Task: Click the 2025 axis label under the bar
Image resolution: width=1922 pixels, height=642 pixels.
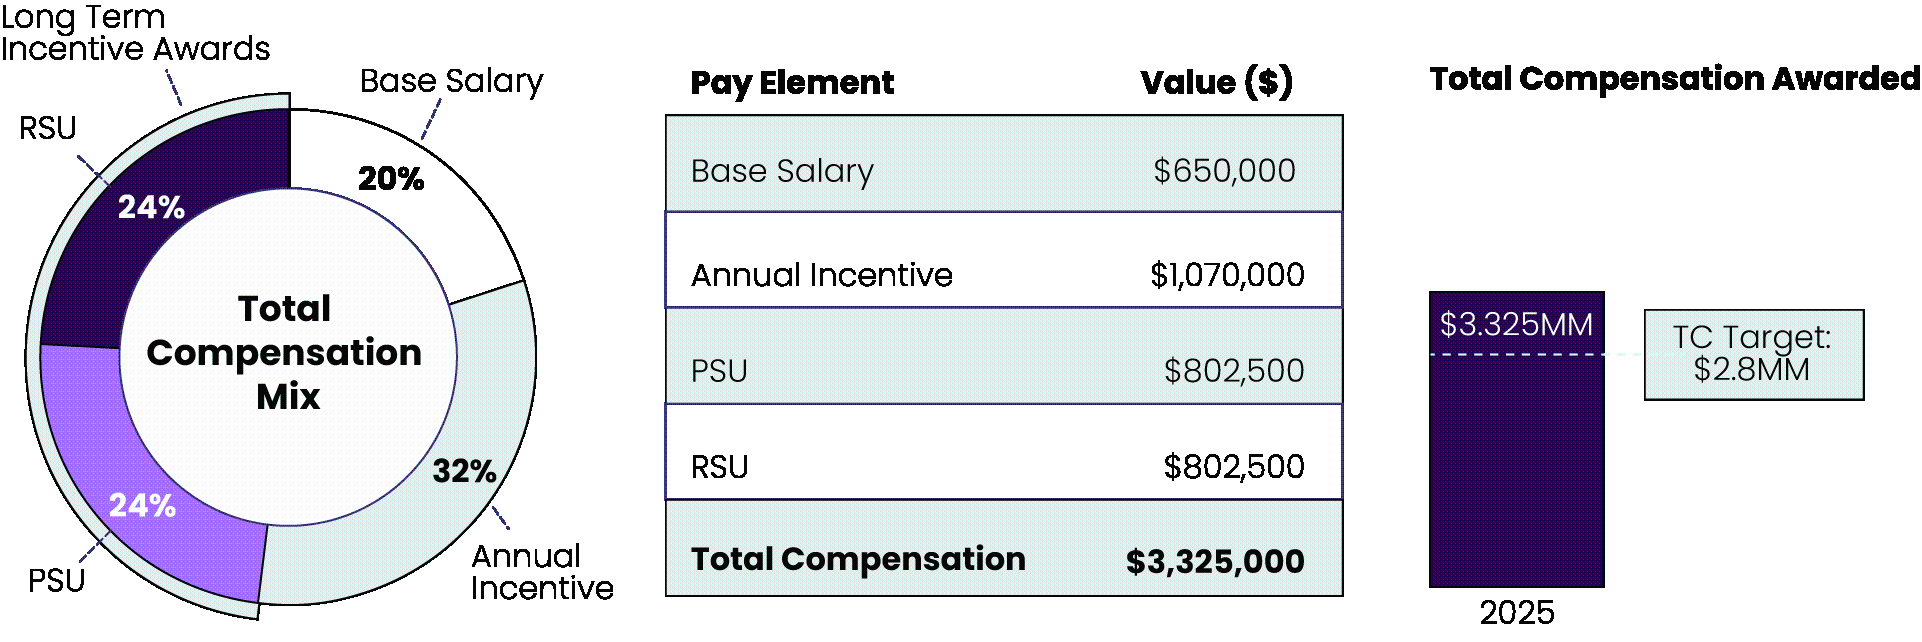Action: tap(1517, 612)
